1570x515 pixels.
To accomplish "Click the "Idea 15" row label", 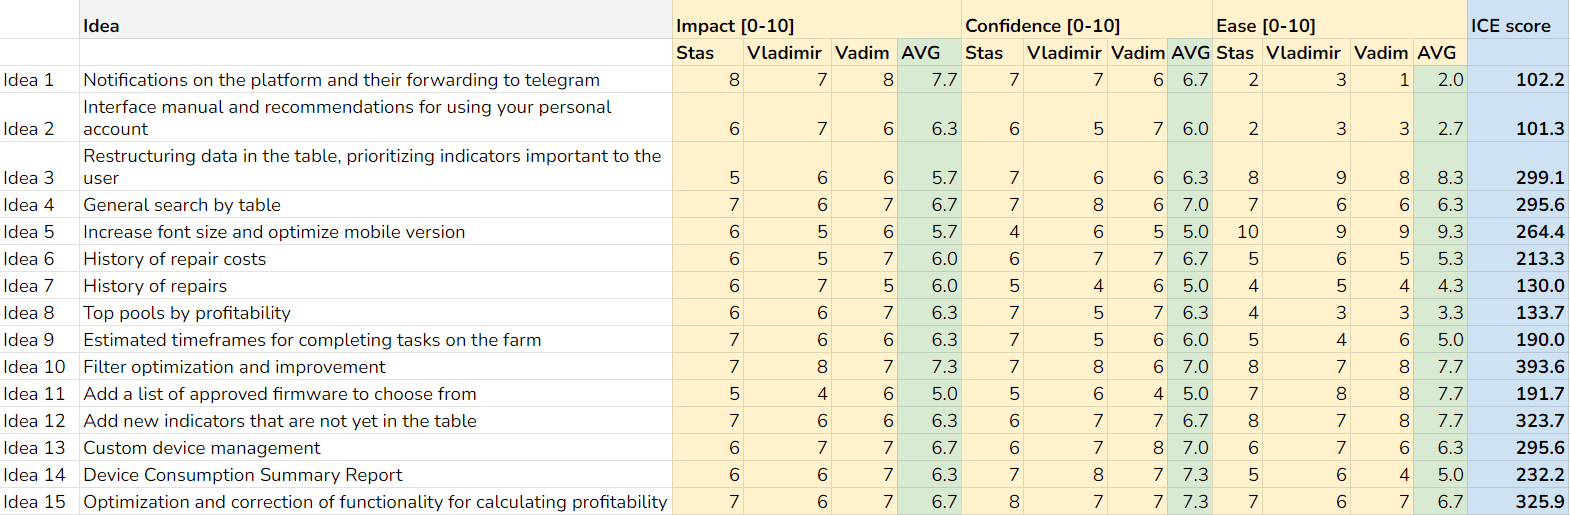I will [x=34, y=502].
